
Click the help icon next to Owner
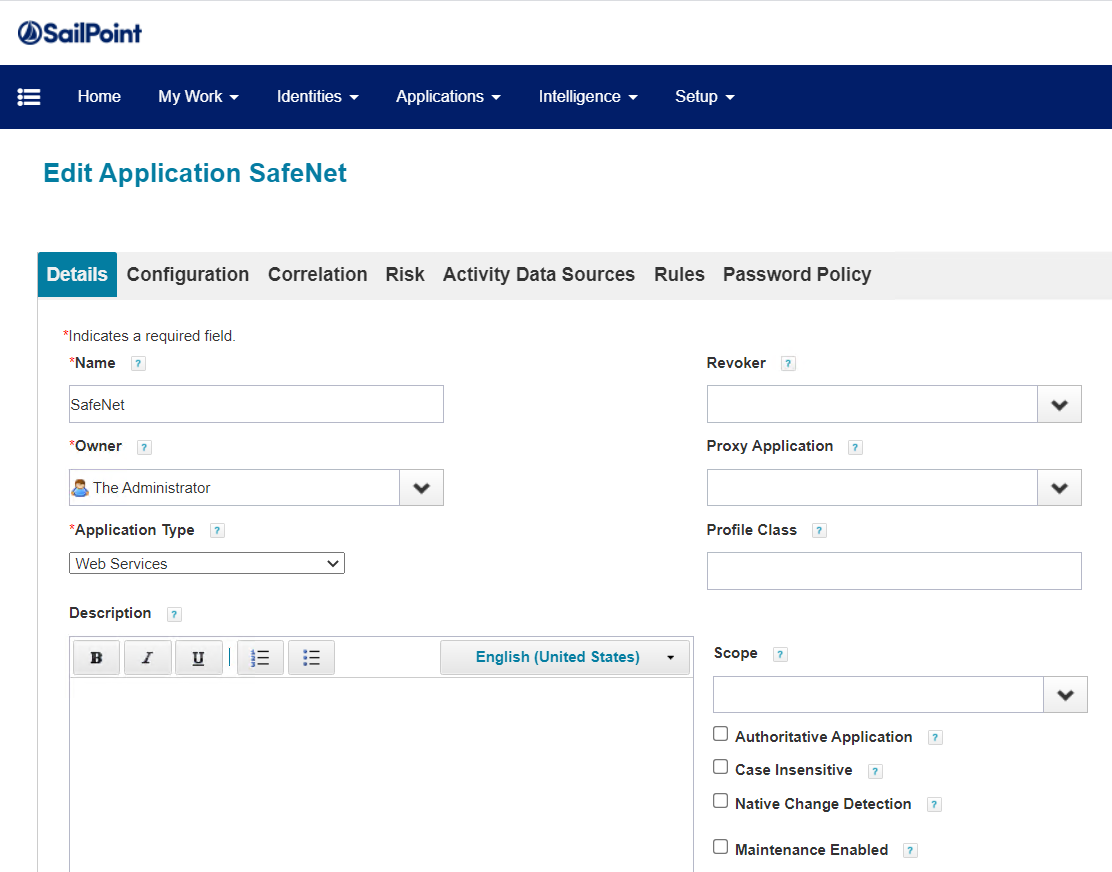[144, 447]
